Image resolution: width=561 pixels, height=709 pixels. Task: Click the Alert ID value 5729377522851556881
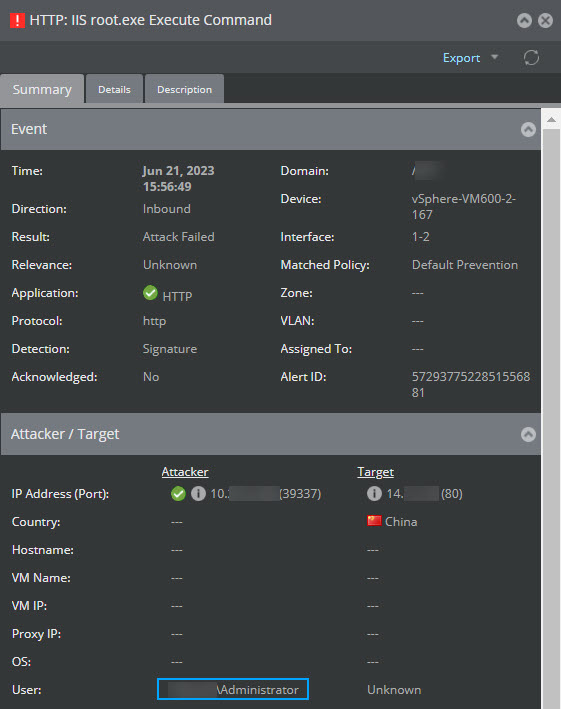tap(471, 384)
